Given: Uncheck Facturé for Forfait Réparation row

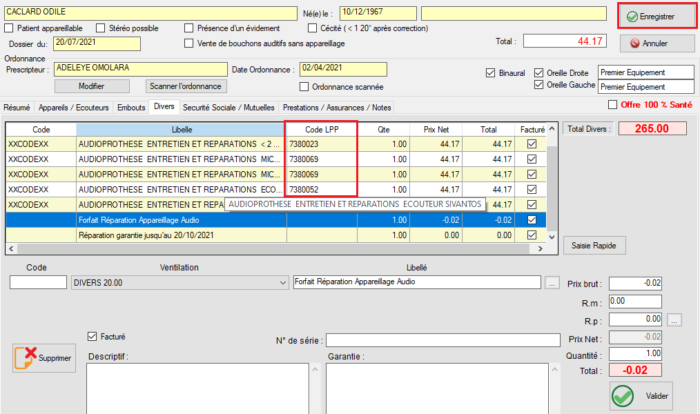Looking at the screenshot, I should pos(532,220).
